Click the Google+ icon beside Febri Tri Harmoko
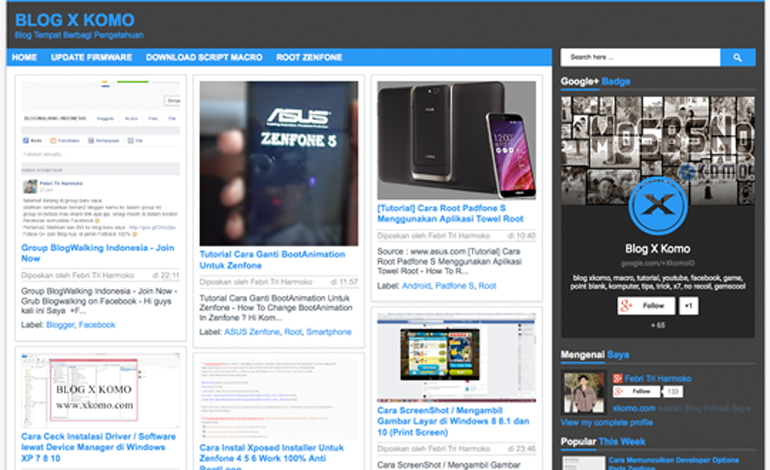The width and height of the screenshot is (770, 470). point(617,378)
